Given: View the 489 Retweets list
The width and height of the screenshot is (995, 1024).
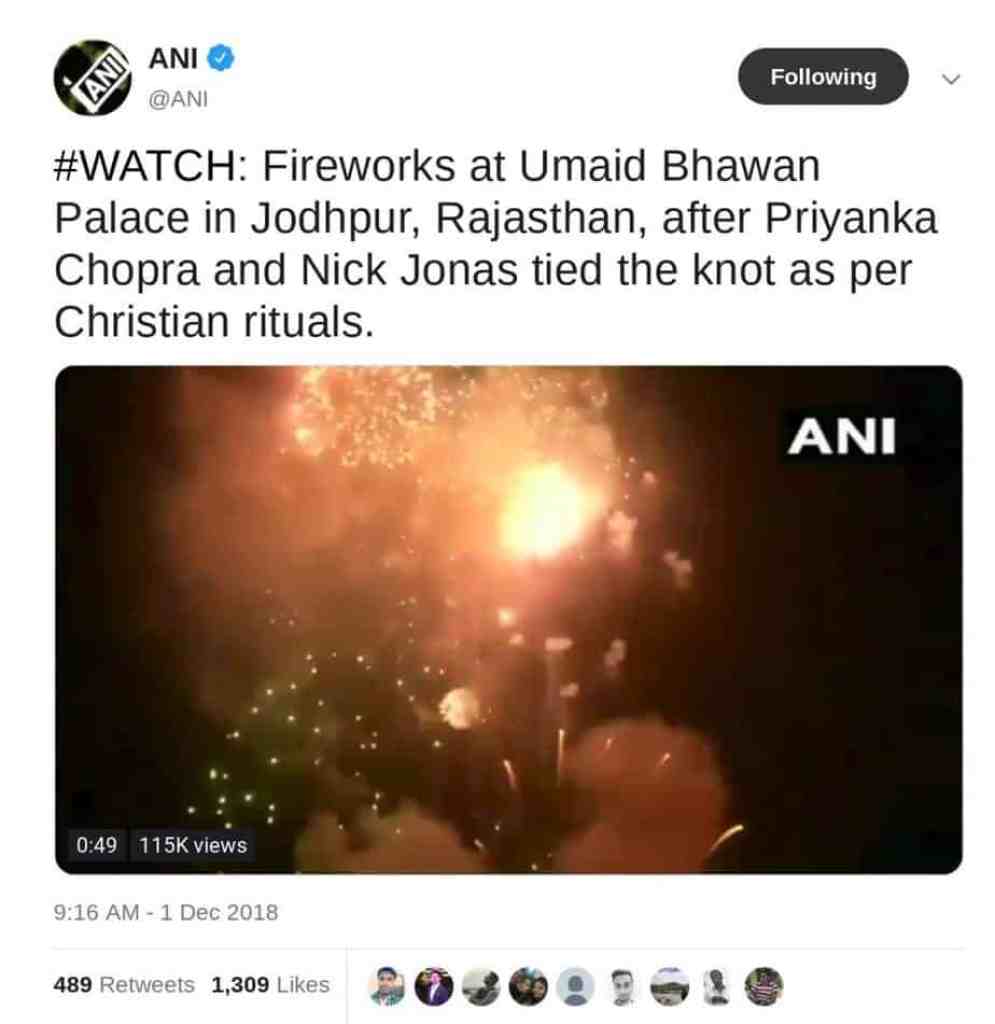Looking at the screenshot, I should coord(124,984).
